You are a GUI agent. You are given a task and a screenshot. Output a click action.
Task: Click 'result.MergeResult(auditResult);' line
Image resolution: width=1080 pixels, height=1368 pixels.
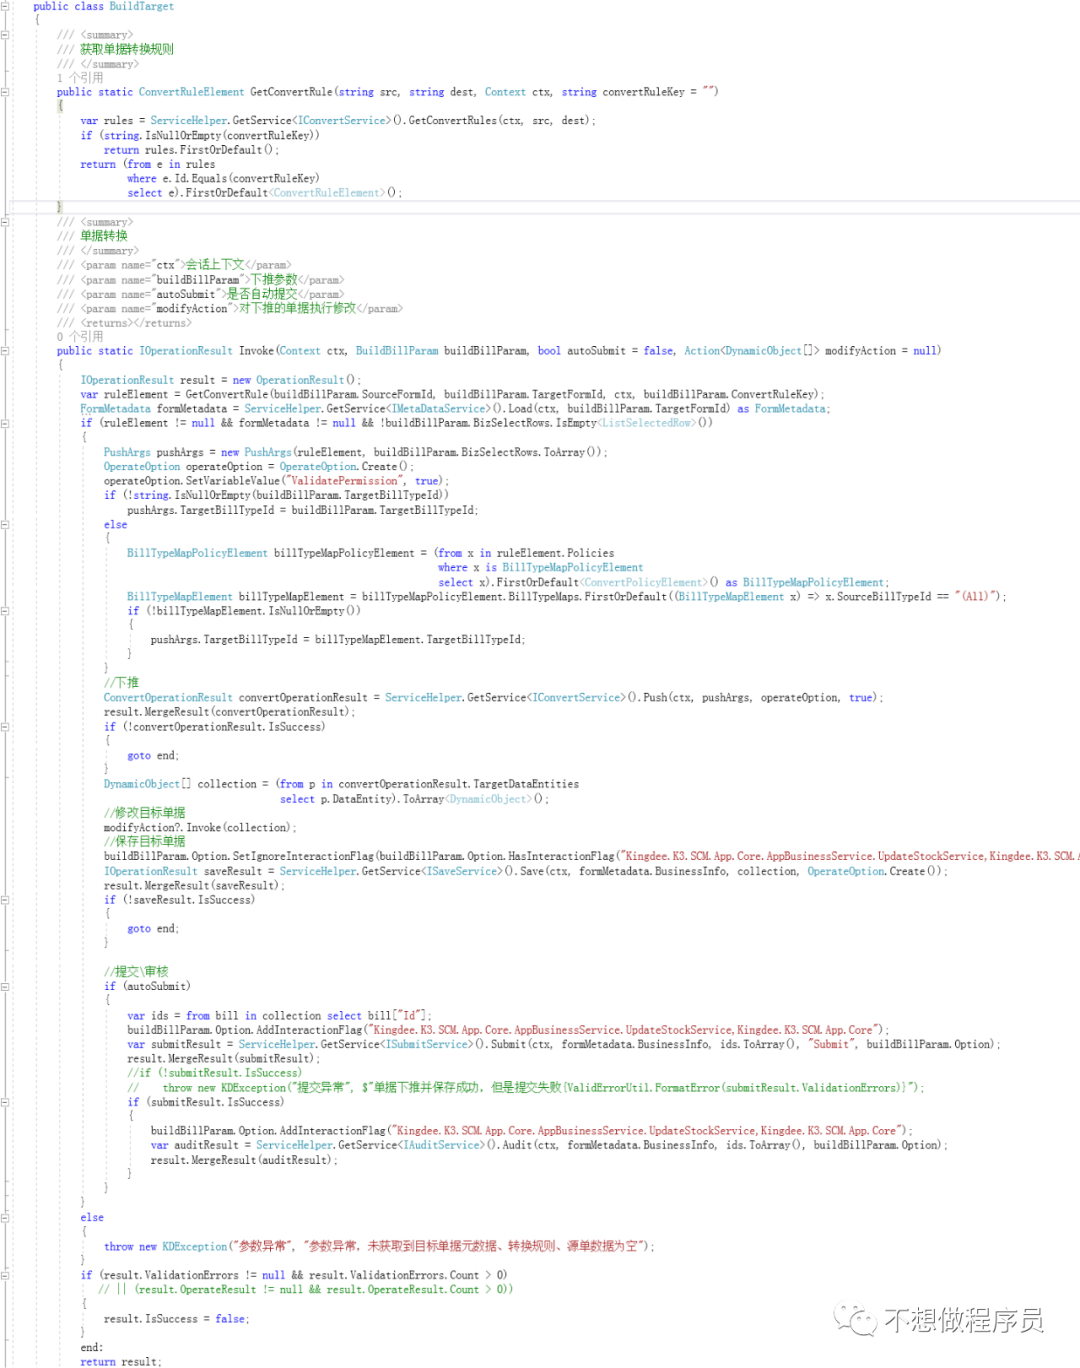[244, 1160]
